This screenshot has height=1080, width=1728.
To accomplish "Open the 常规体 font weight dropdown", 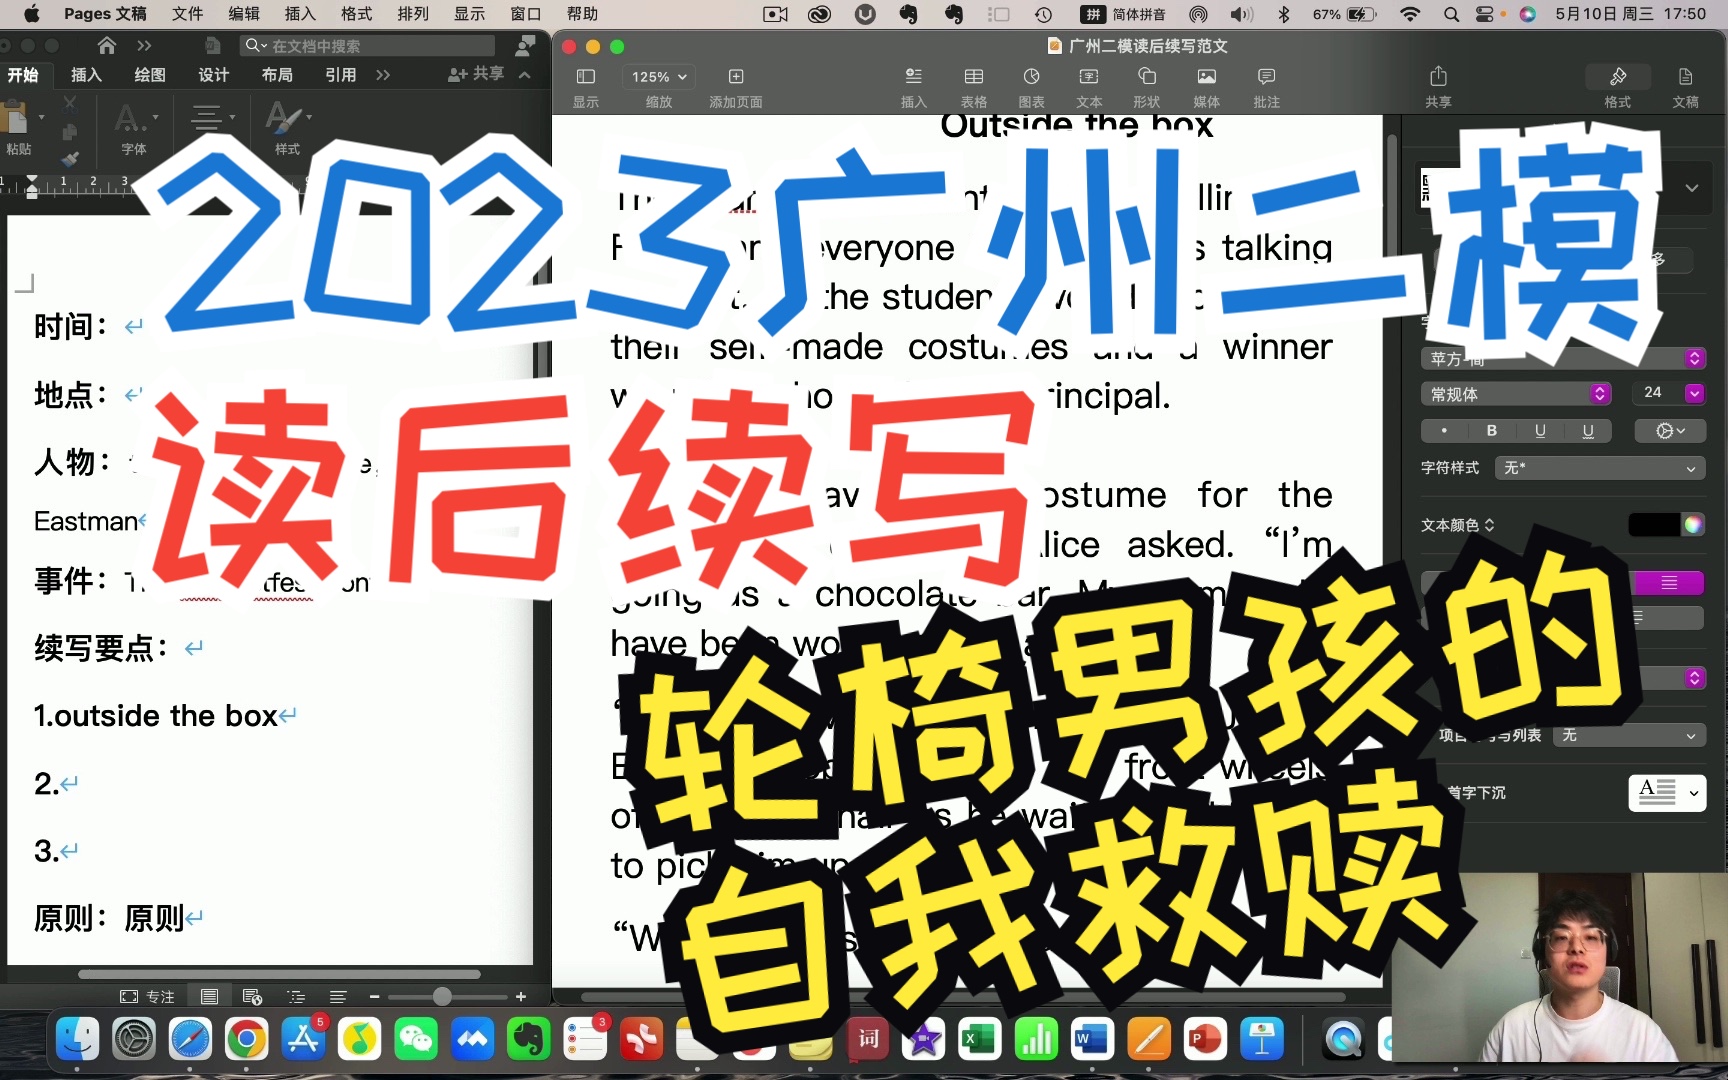I will [x=1516, y=394].
